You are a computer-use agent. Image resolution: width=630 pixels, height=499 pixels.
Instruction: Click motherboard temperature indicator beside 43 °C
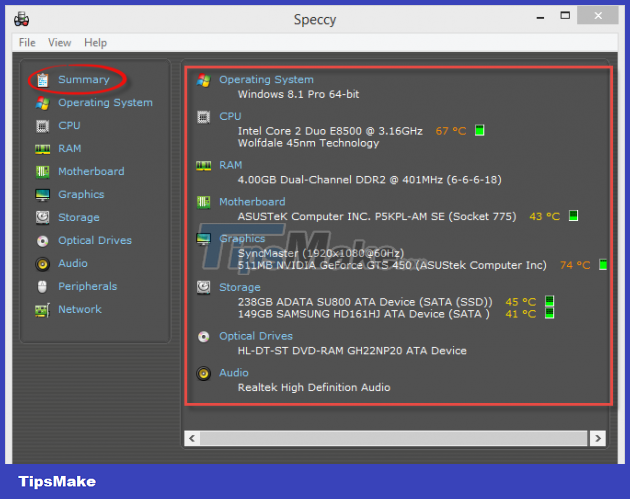click(x=573, y=216)
